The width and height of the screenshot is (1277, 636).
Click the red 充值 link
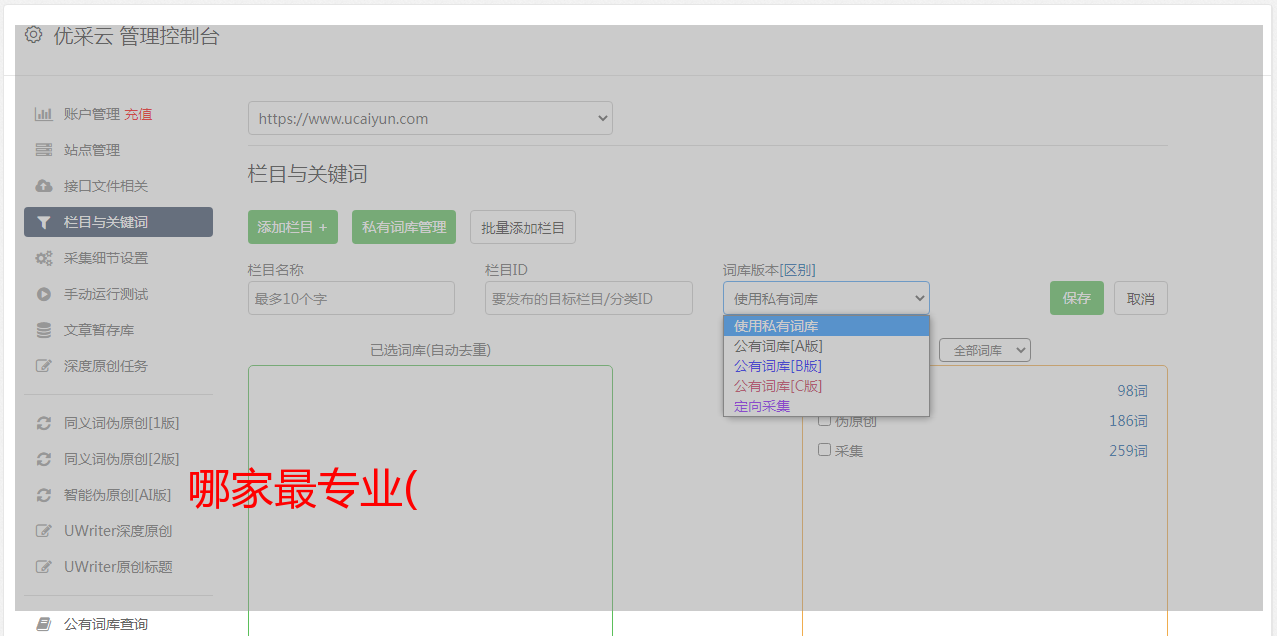point(138,114)
